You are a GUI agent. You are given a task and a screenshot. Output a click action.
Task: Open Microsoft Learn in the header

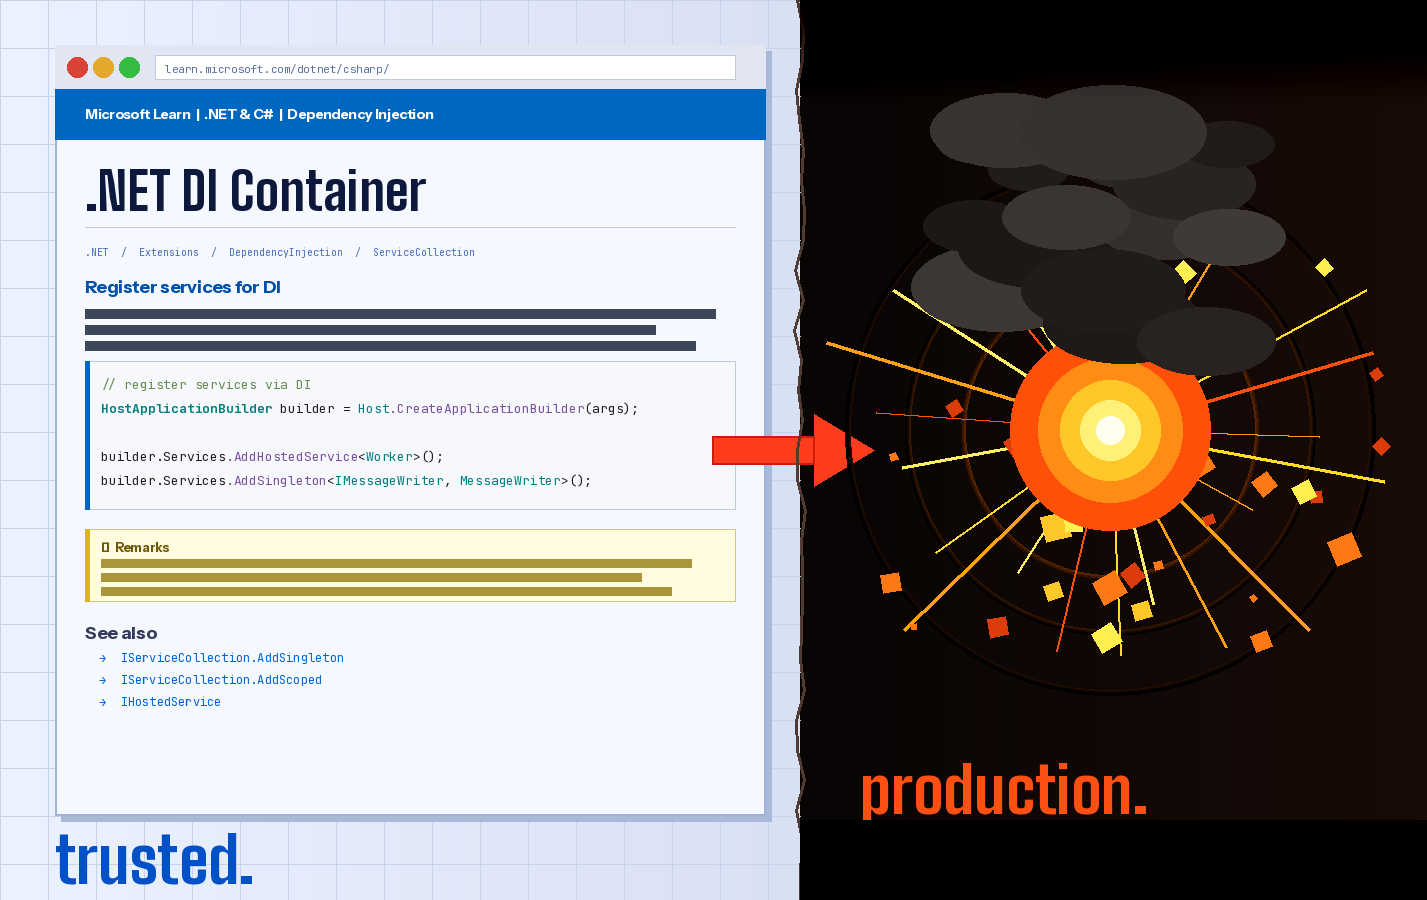coord(137,114)
